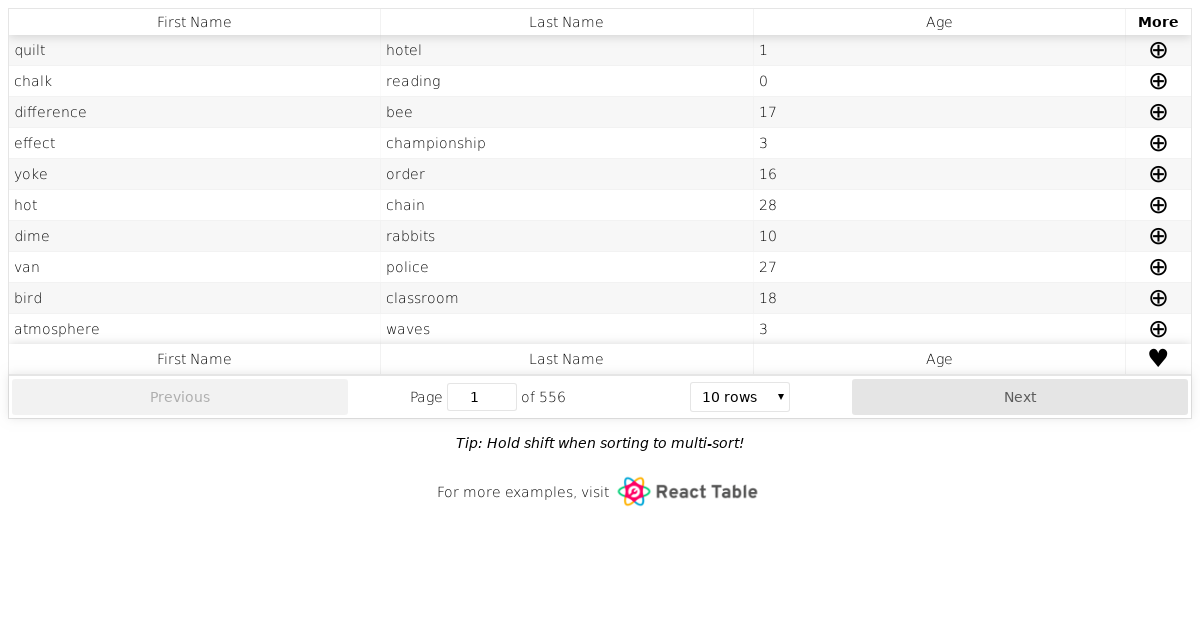Sort by the First Name column header
Viewport: 1200px width, 630px height.
click(194, 21)
